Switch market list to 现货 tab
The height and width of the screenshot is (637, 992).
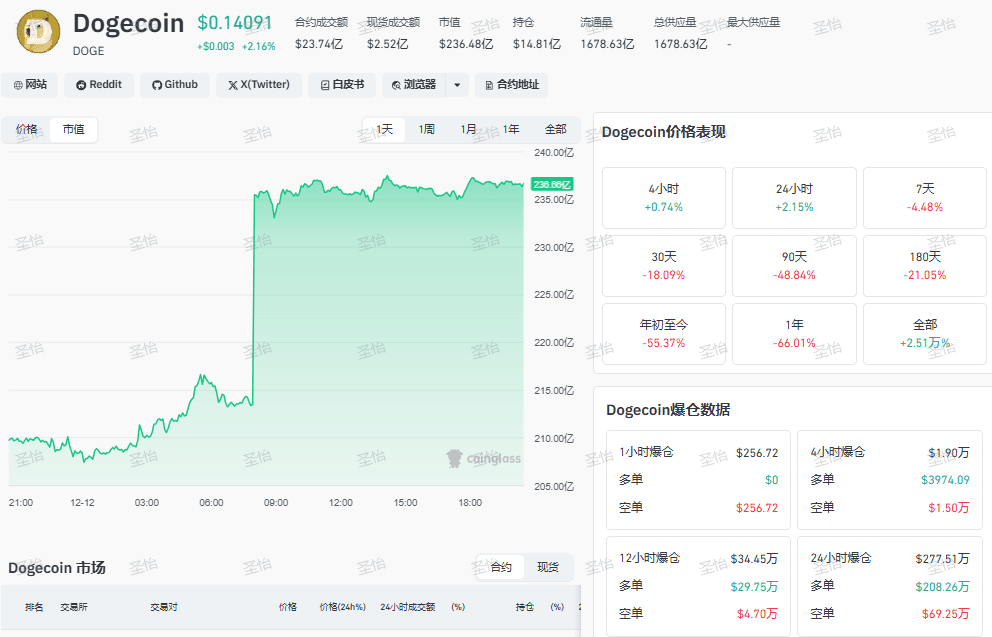[x=548, y=567]
